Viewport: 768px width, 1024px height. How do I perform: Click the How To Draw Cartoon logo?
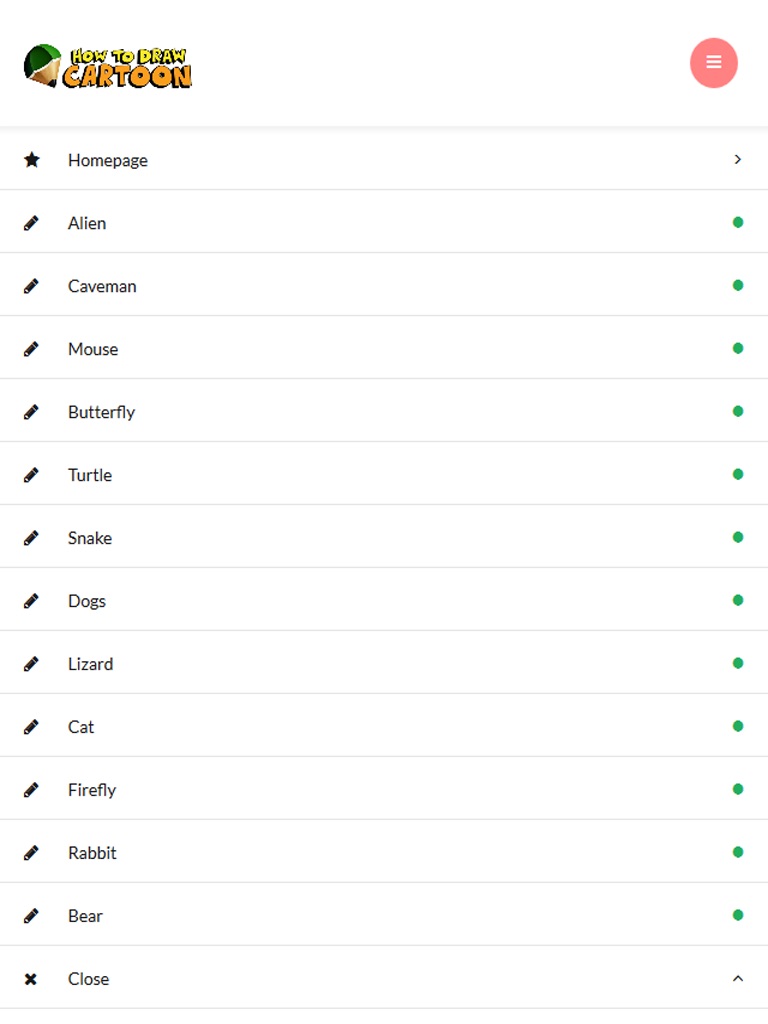pyautogui.click(x=108, y=66)
